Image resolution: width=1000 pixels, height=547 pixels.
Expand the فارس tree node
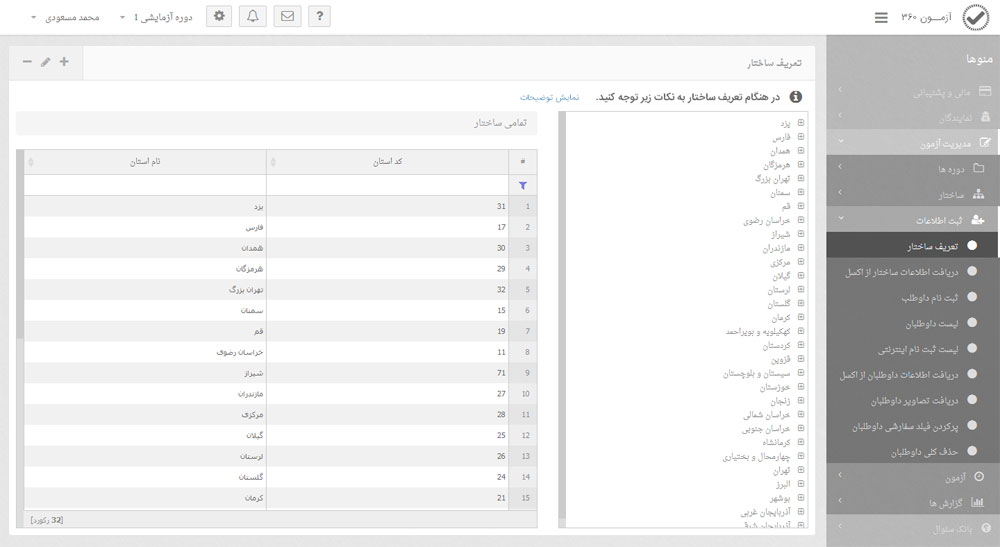801,136
